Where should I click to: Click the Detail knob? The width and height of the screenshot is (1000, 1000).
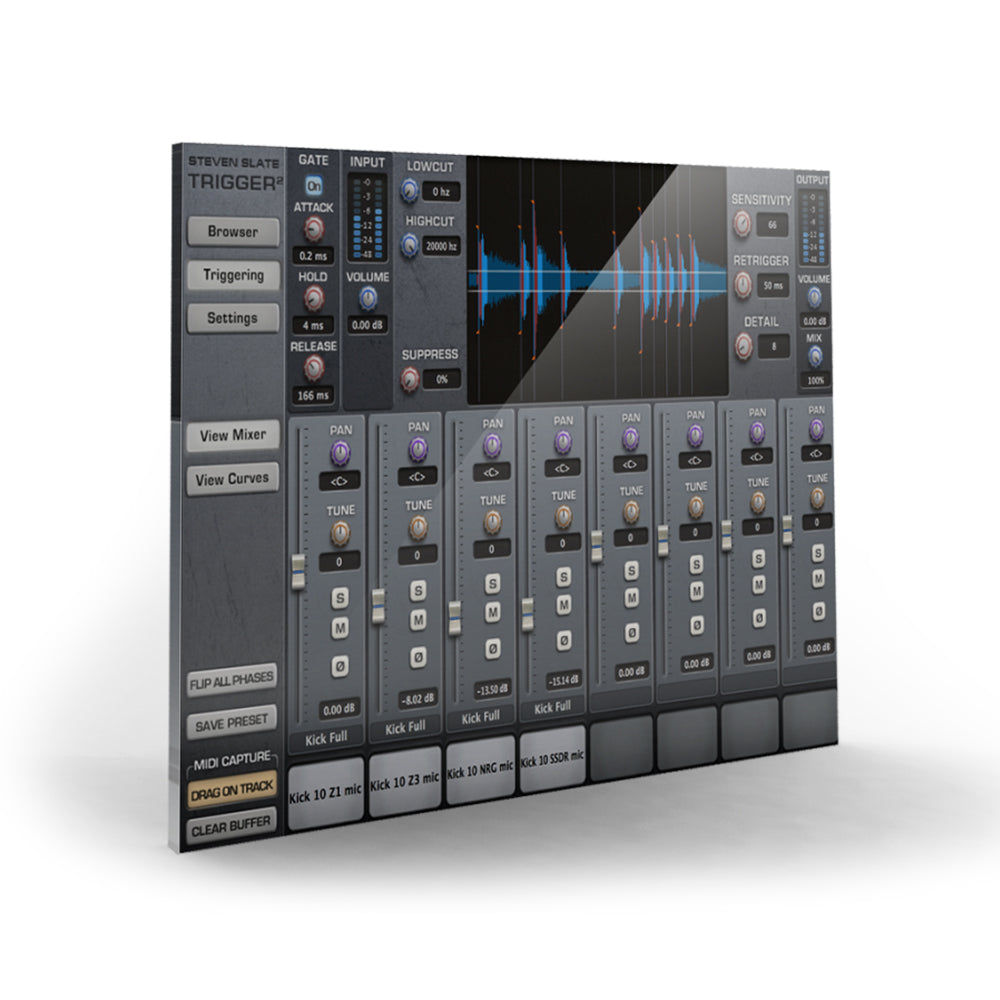(x=743, y=346)
